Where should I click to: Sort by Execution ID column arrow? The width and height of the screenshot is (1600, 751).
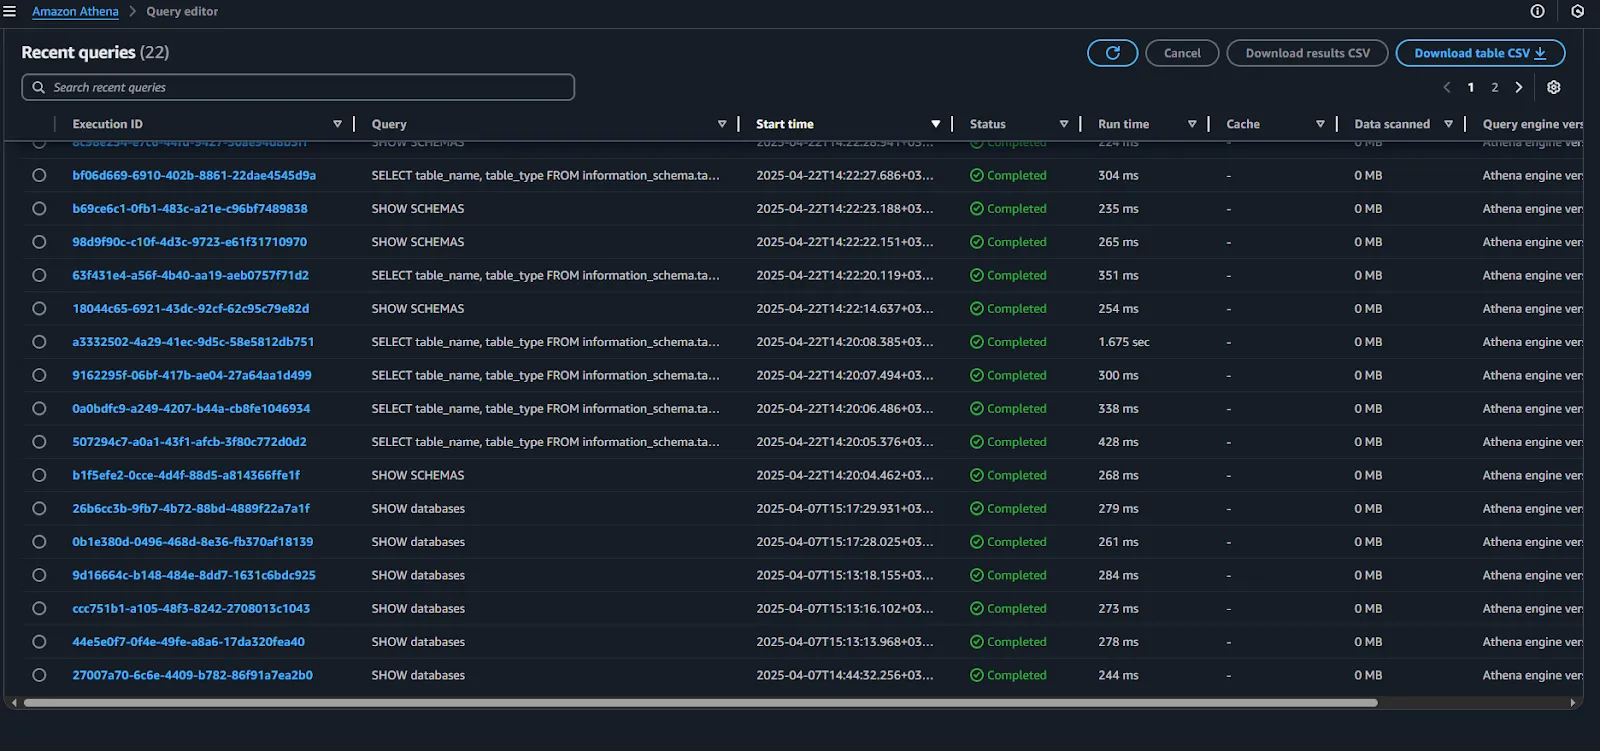tap(337, 124)
